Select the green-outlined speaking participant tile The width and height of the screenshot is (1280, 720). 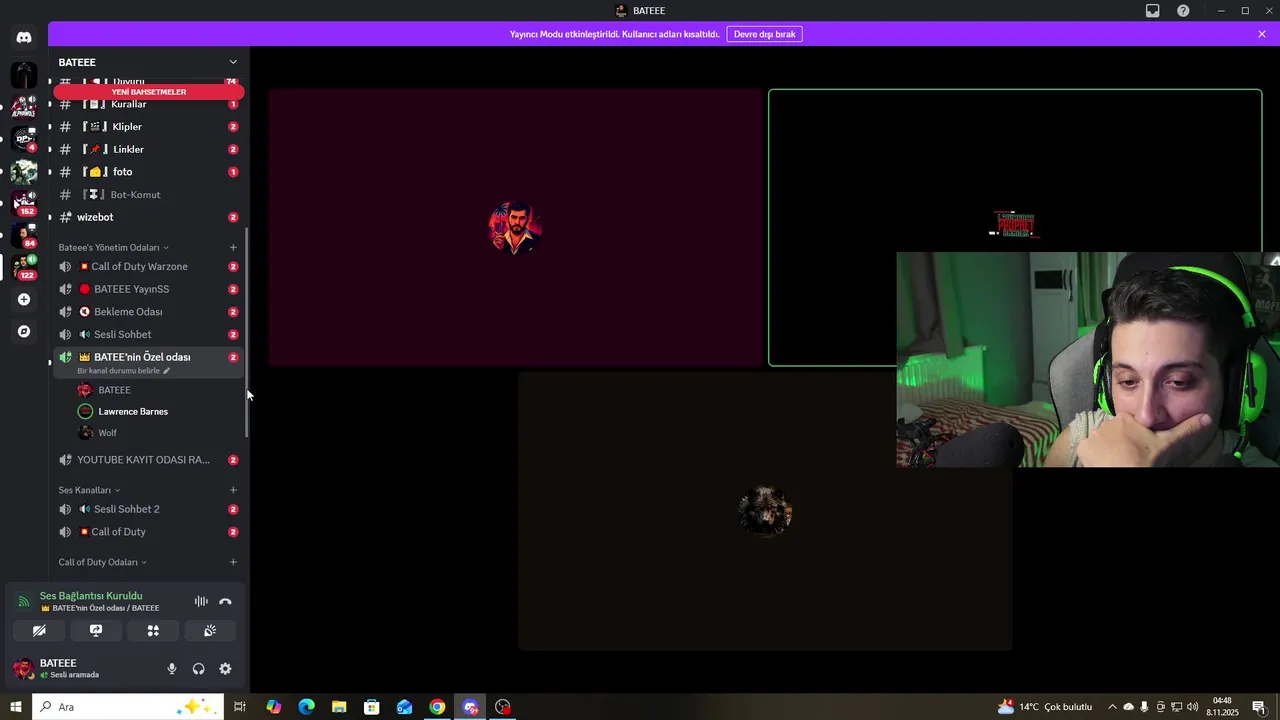(x=1015, y=228)
